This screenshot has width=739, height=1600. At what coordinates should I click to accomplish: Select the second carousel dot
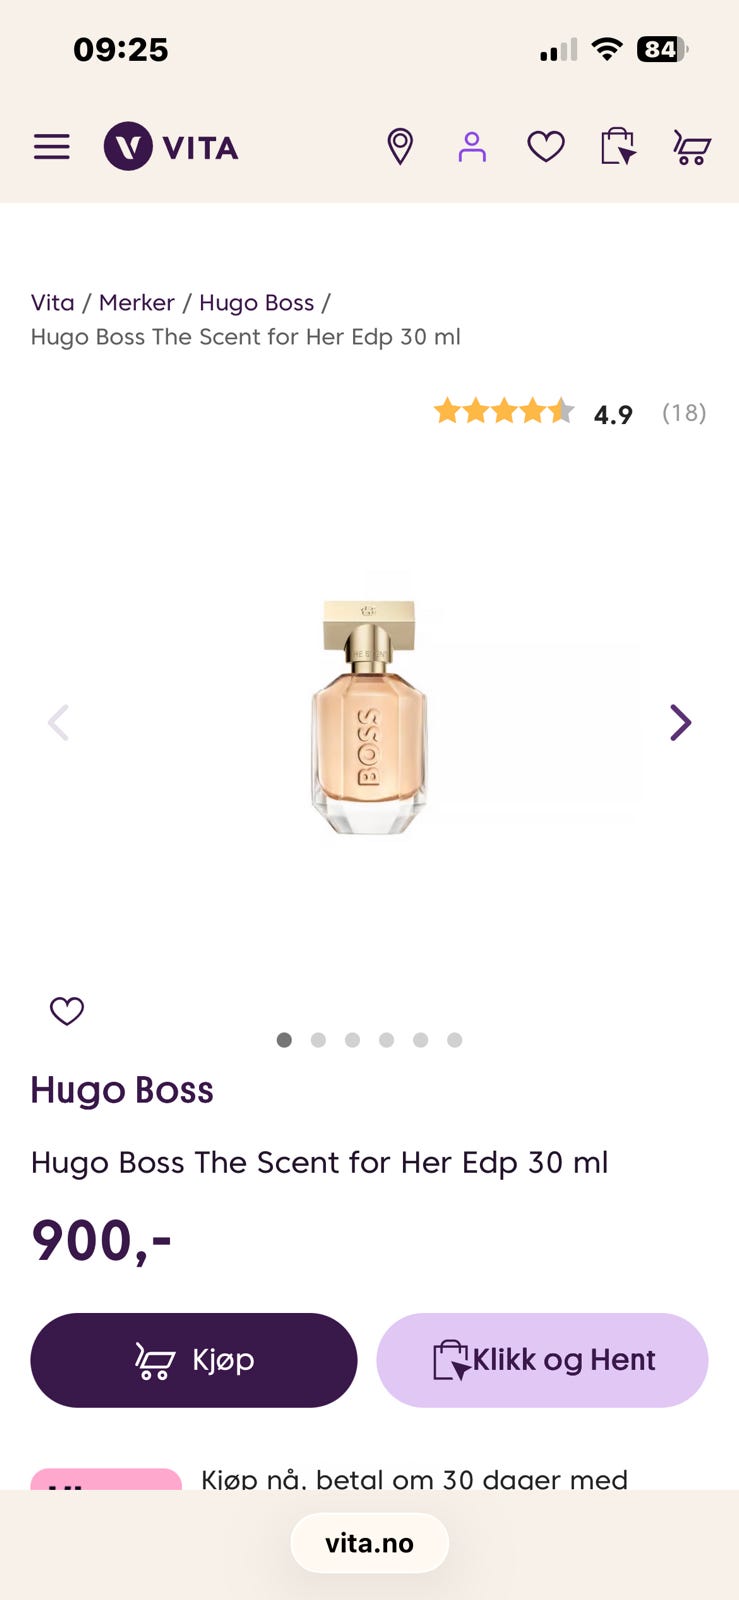[x=318, y=1040]
